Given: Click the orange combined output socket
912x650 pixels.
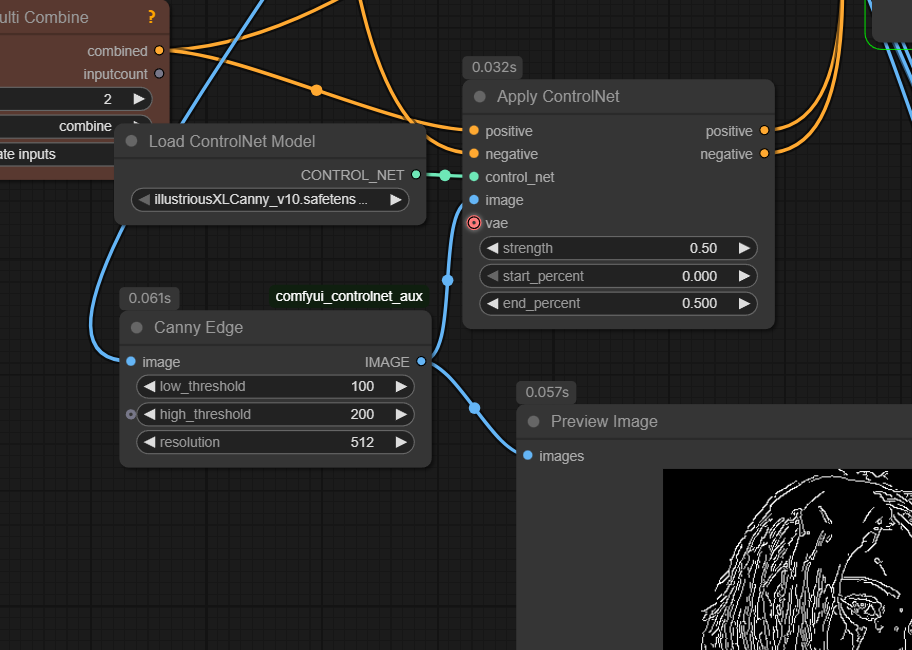Looking at the screenshot, I should point(159,51).
